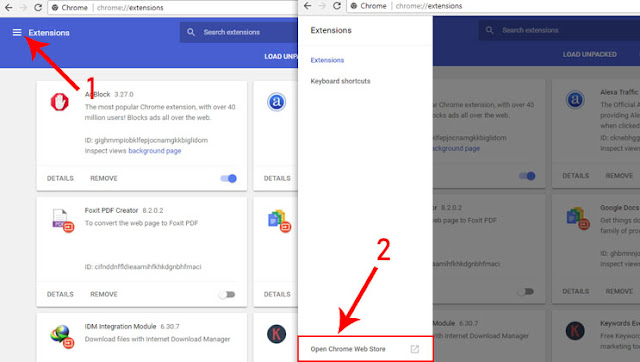Click the background page link in right window

456,148
